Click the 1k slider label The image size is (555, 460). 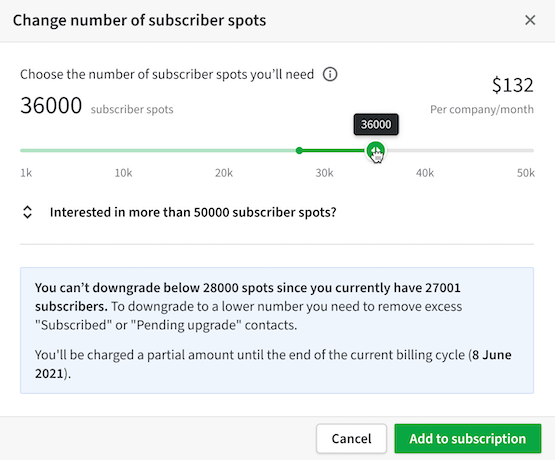point(26,173)
